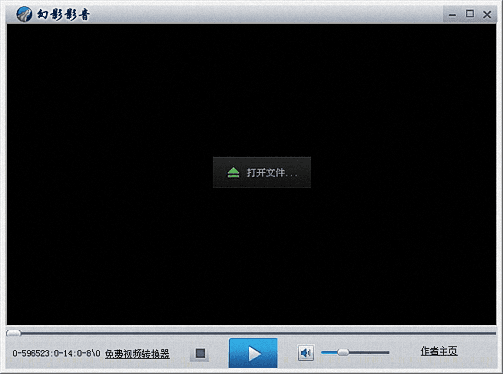Image resolution: width=503 pixels, height=374 pixels.
Task: Click the seek bar thumb at the start
Action: coord(13,333)
